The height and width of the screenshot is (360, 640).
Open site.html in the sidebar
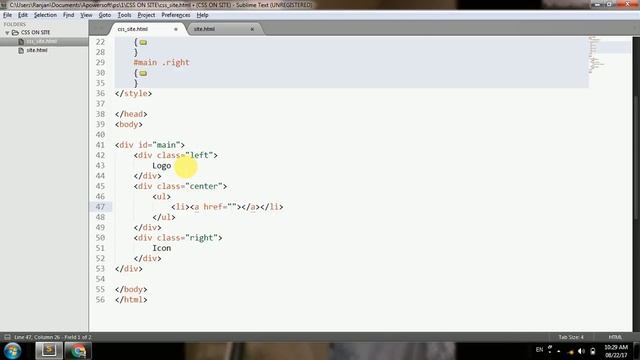37,50
